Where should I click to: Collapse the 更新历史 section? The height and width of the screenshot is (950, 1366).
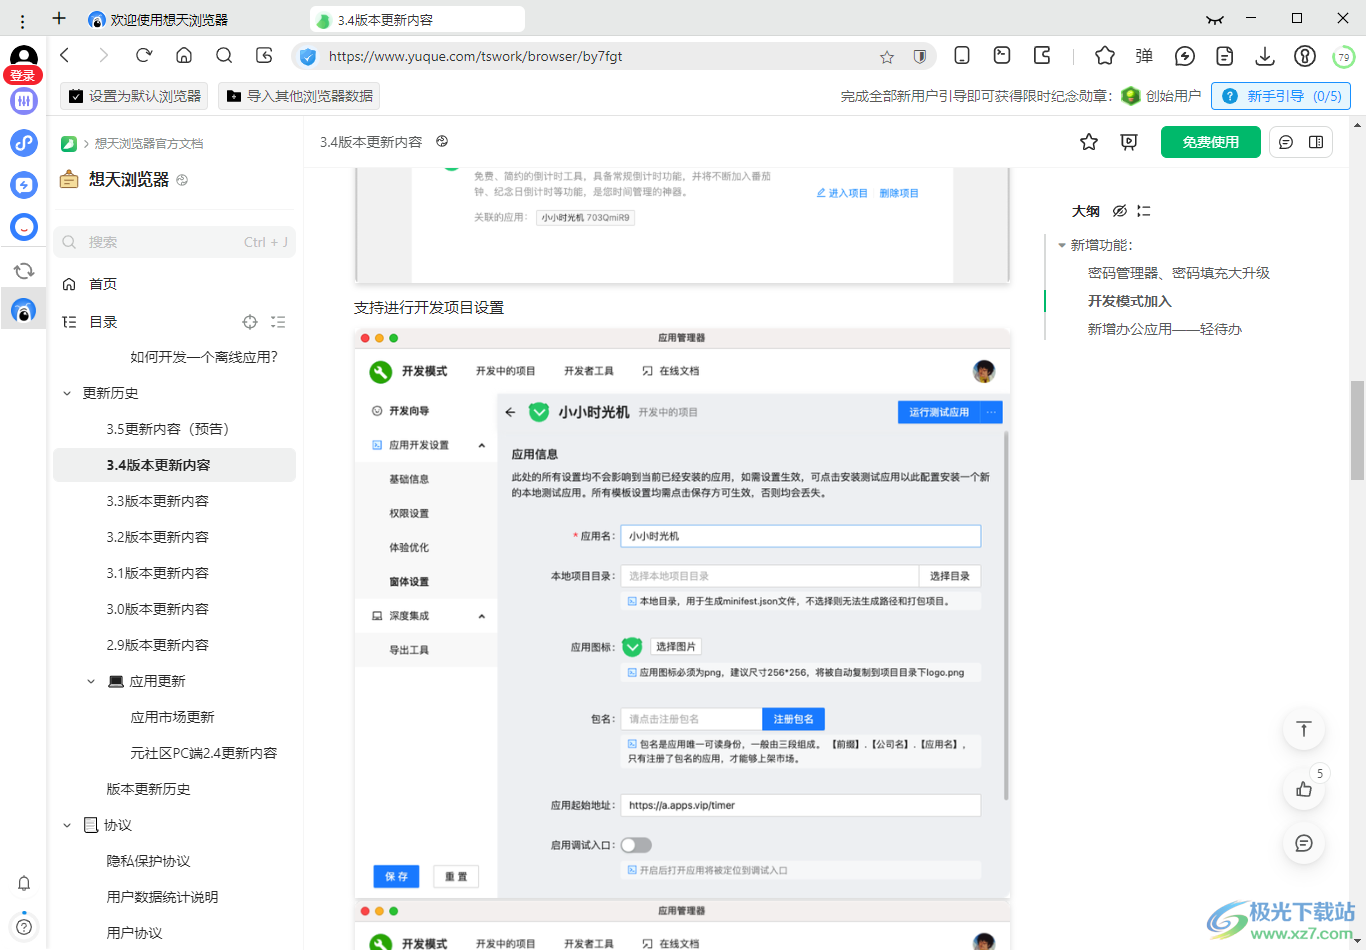point(67,393)
